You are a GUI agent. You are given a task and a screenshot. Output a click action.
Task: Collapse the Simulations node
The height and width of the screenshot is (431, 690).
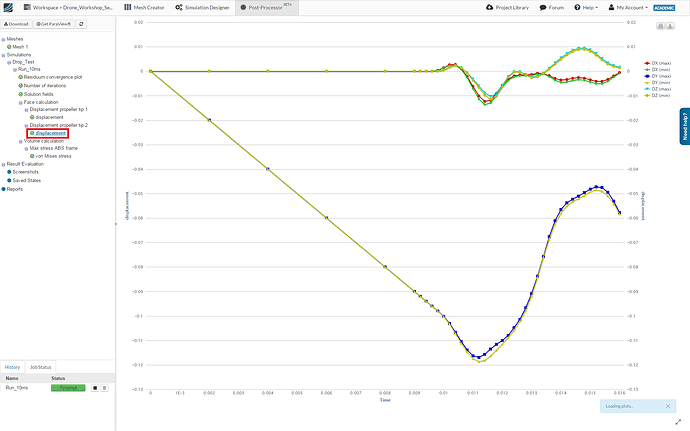3,55
